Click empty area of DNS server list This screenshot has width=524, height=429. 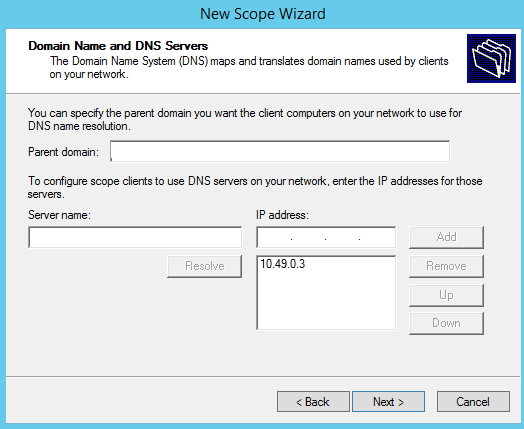[326, 304]
